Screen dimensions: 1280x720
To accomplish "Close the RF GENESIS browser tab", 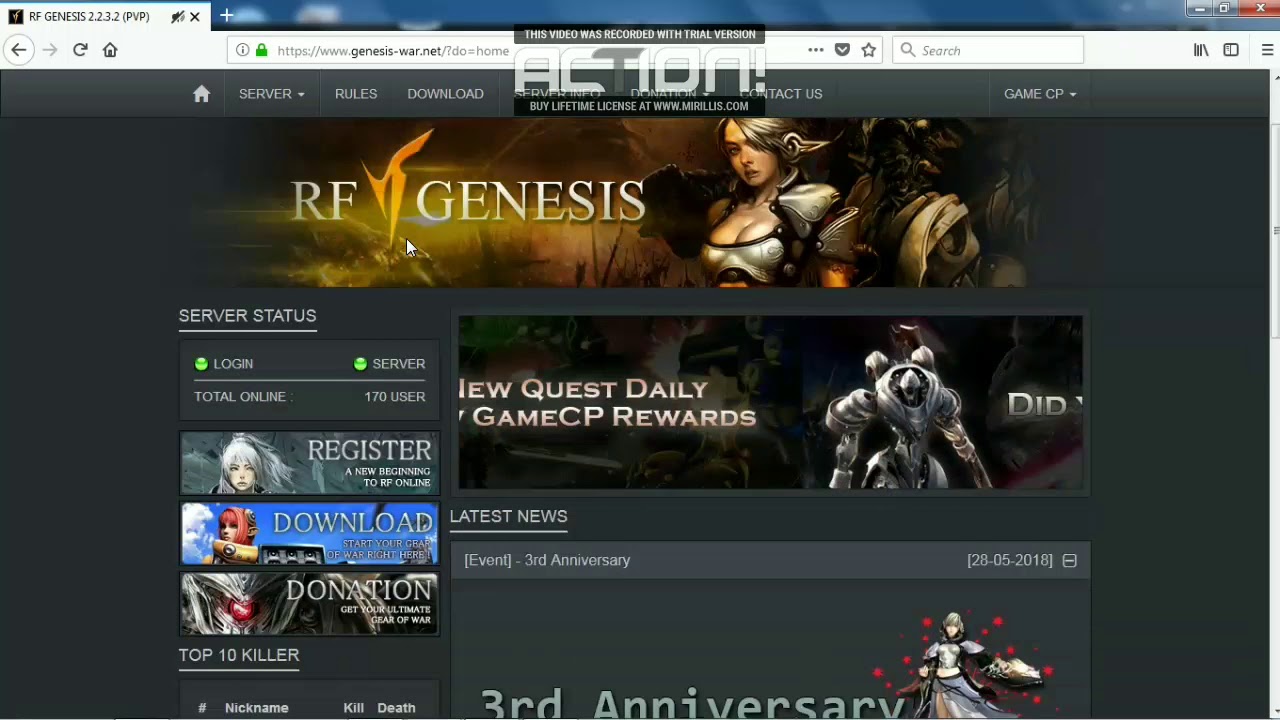I will tap(195, 16).
